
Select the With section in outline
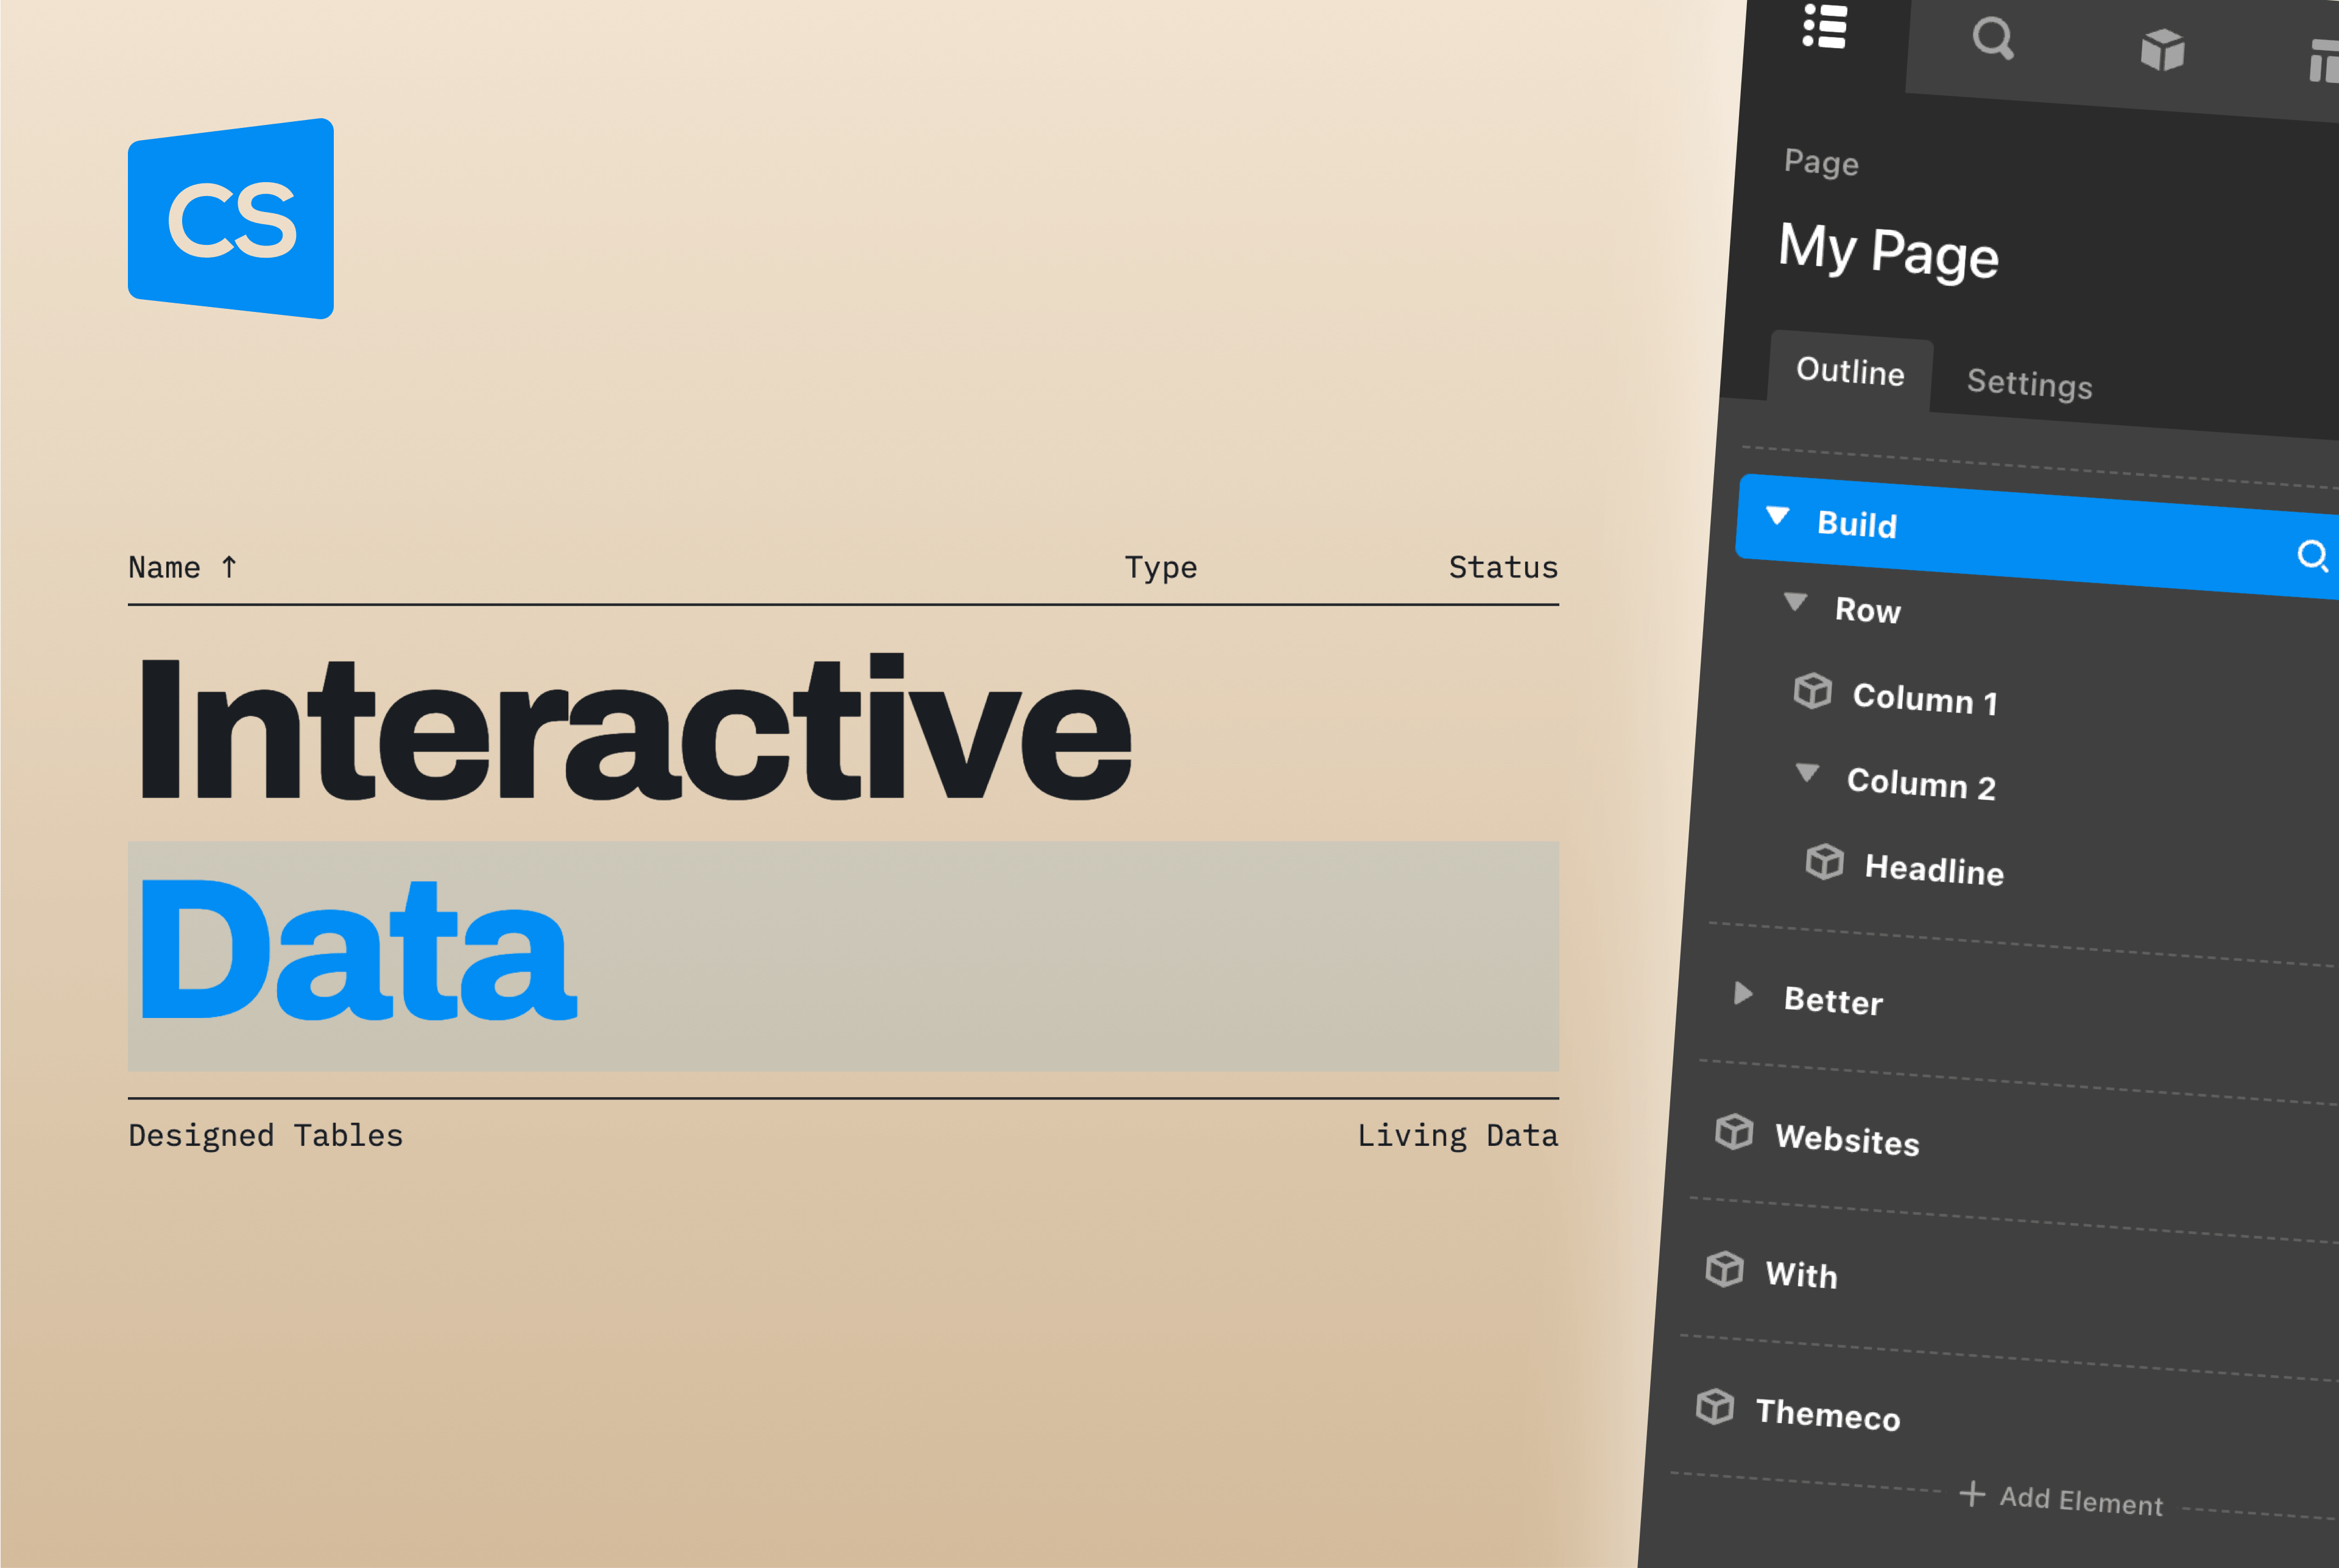click(1801, 1275)
